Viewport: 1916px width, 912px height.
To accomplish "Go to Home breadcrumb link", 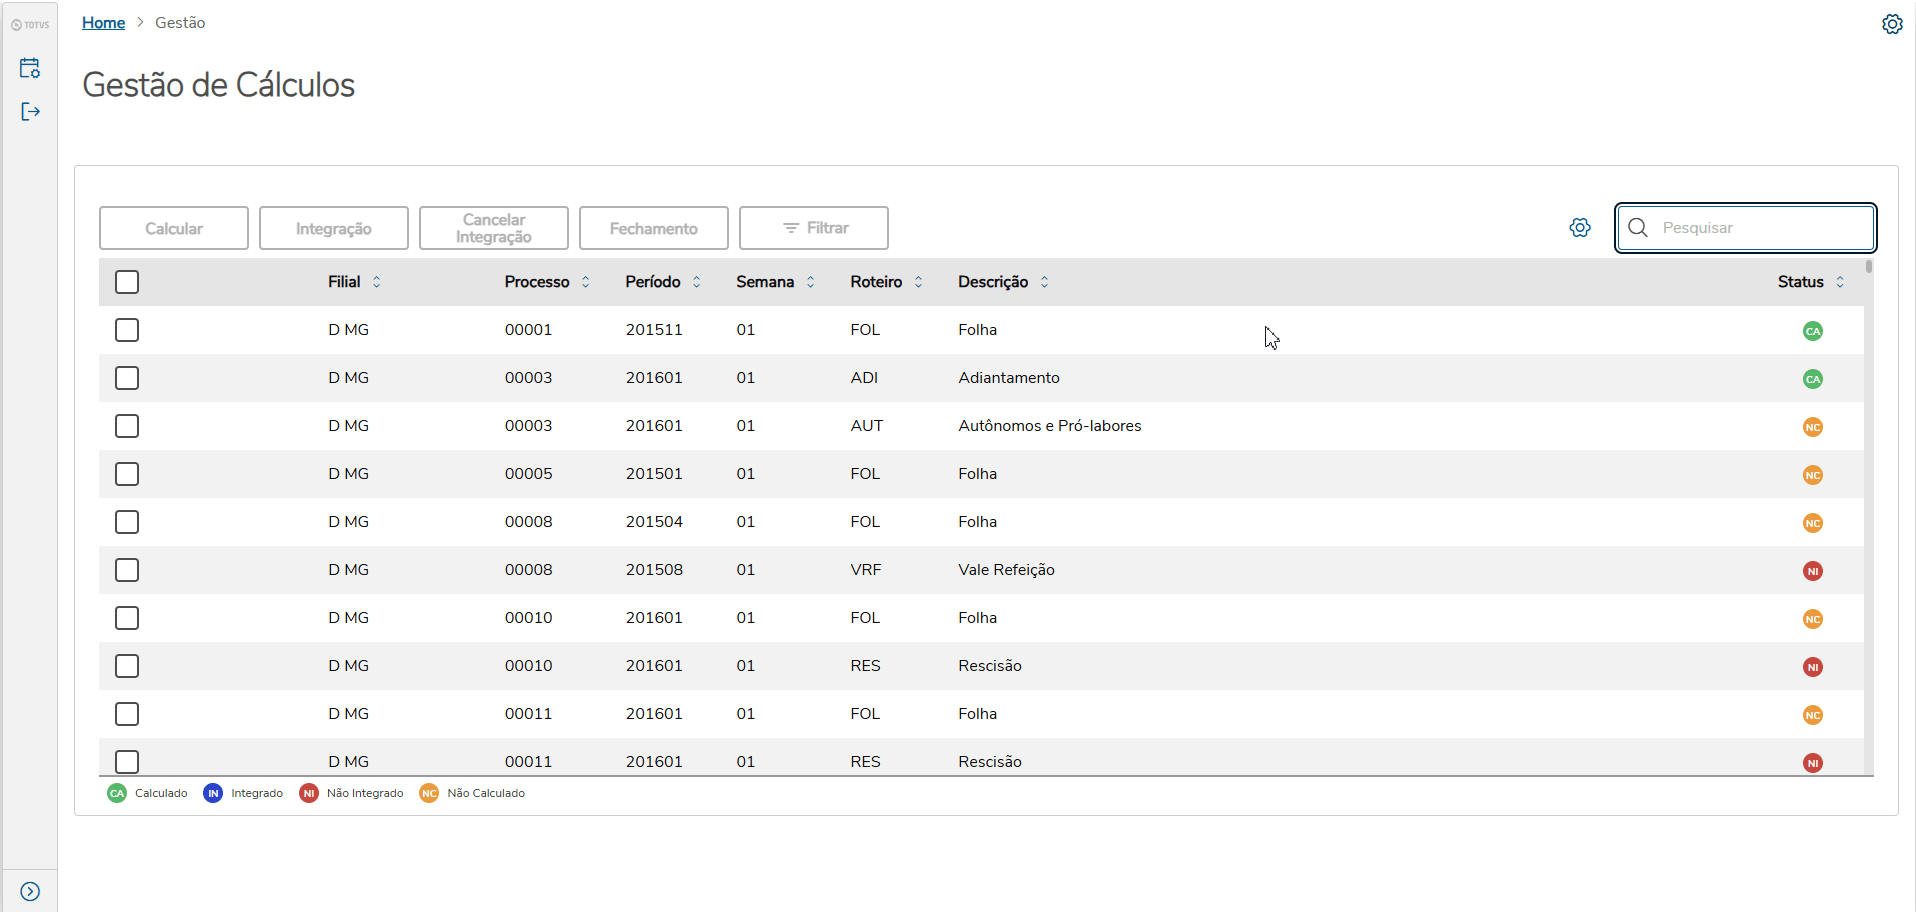I will pyautogui.click(x=103, y=23).
